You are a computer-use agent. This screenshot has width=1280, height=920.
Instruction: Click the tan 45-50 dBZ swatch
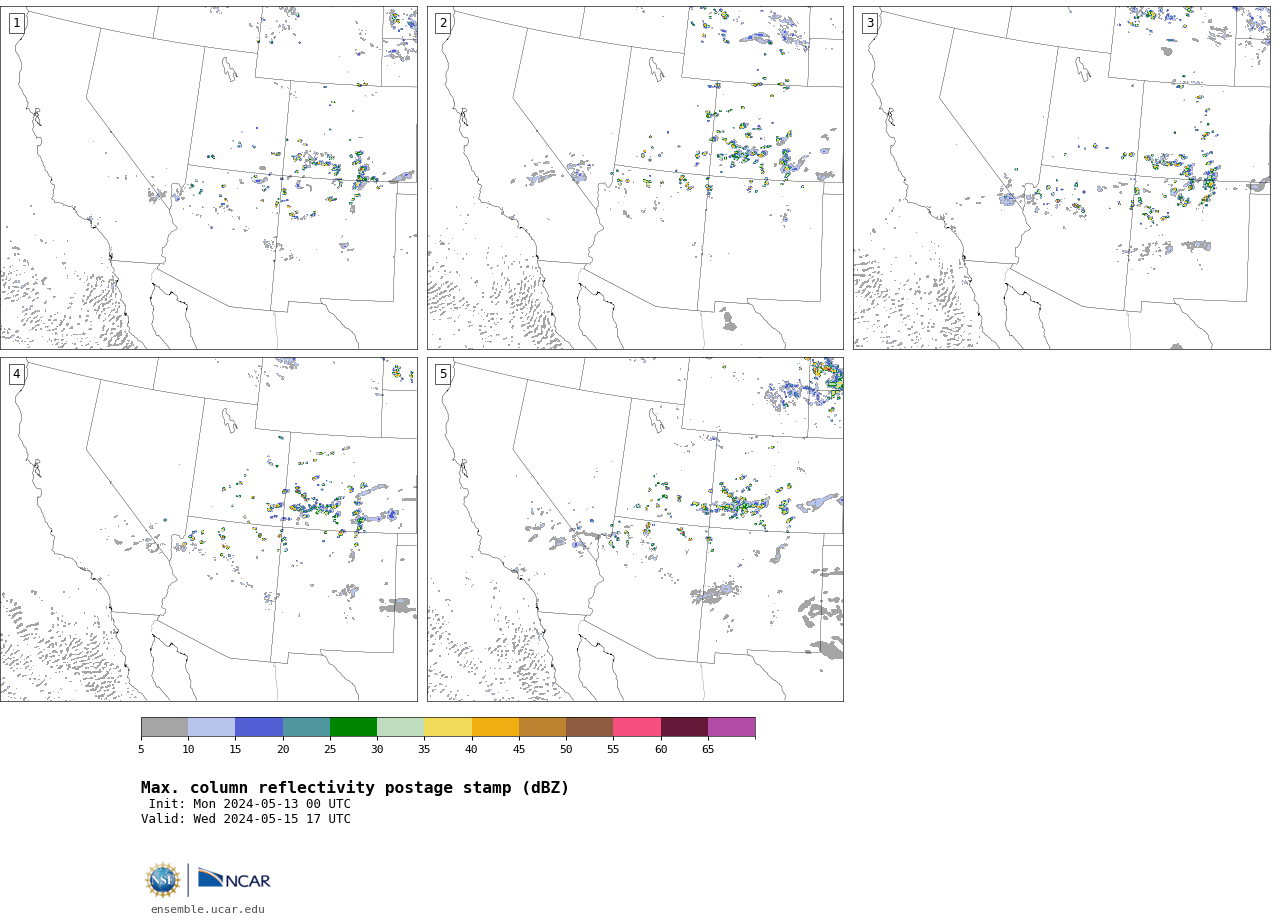542,727
